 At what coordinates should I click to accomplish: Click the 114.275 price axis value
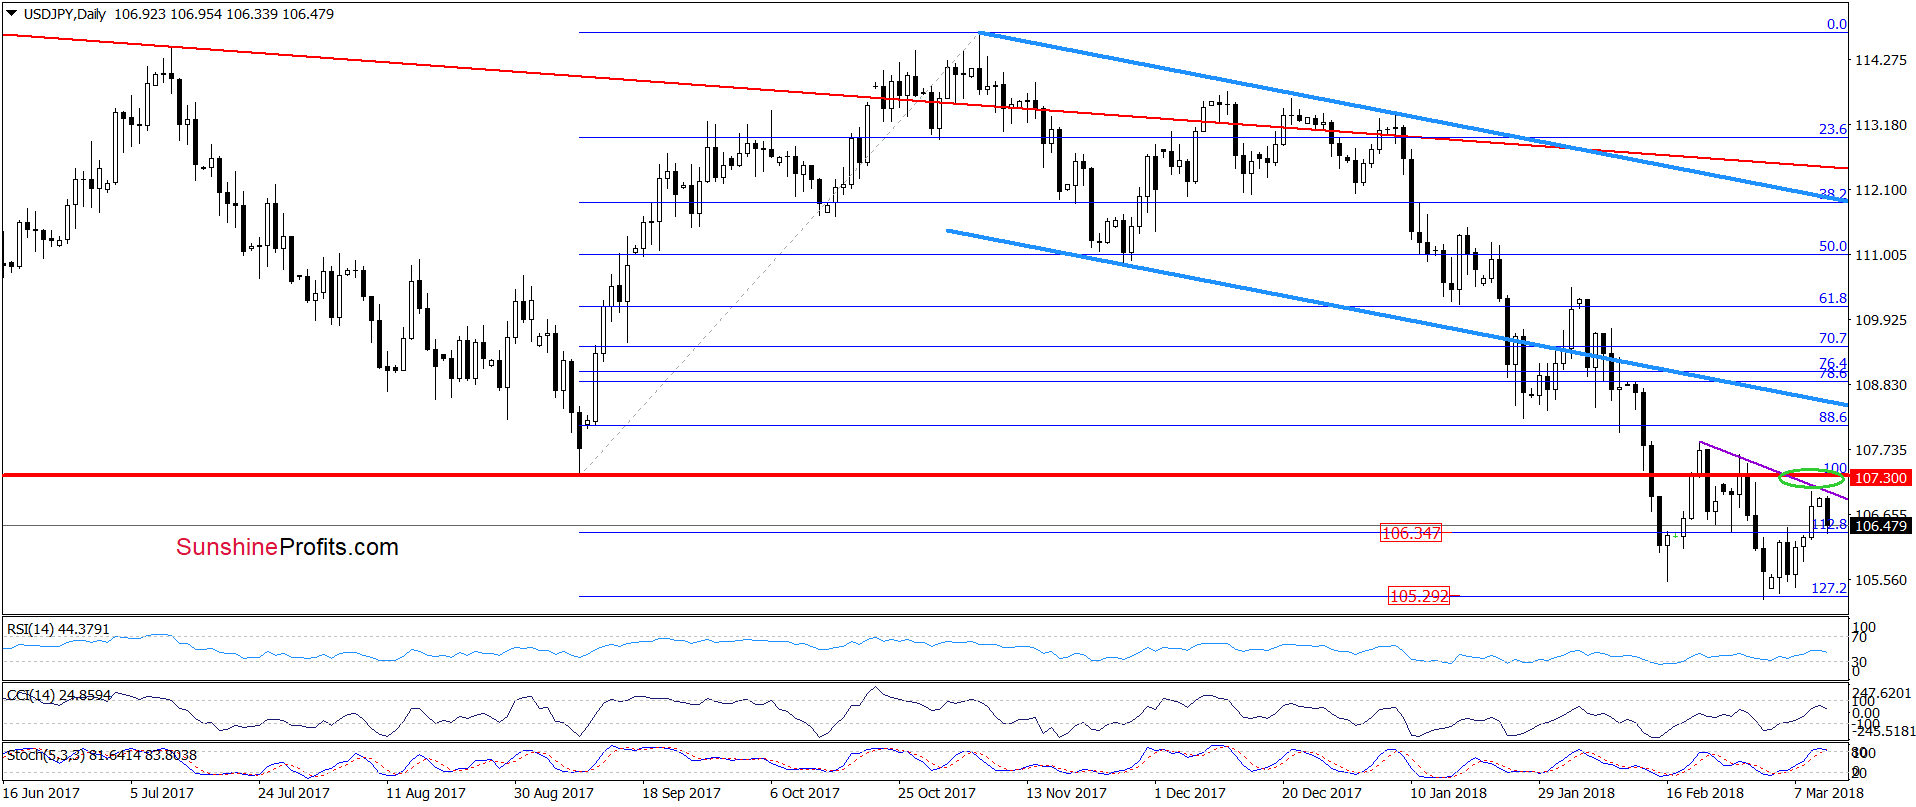(x=1881, y=60)
